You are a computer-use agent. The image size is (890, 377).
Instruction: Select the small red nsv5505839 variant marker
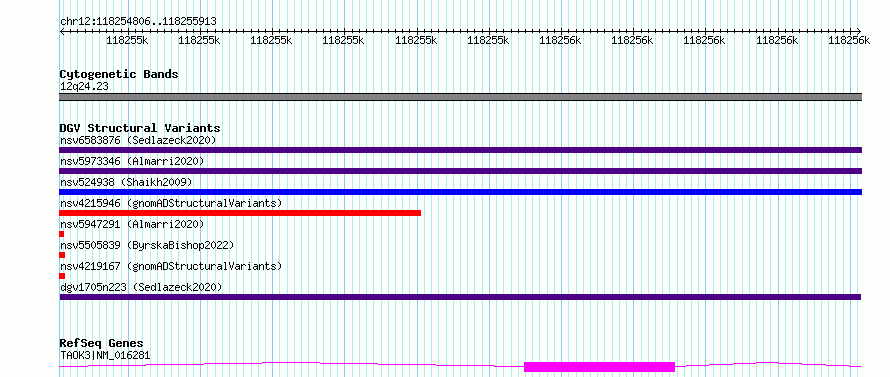[x=62, y=255]
